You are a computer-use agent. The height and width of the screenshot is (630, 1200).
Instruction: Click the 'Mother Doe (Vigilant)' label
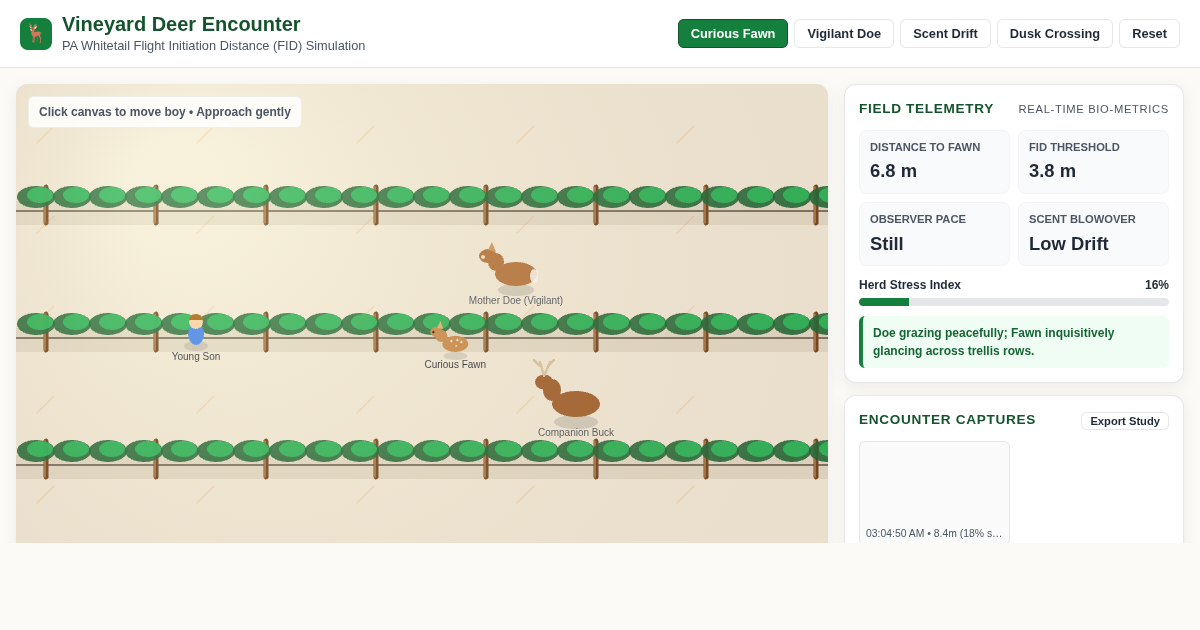click(516, 301)
